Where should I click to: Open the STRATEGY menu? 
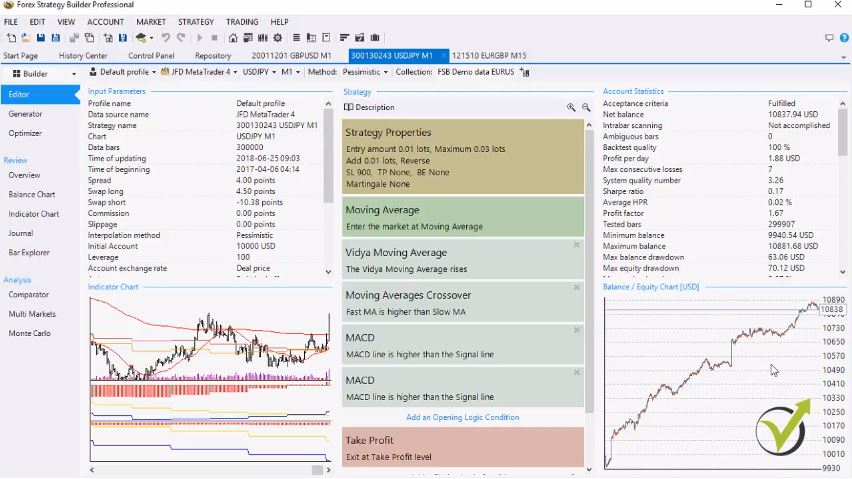pyautogui.click(x=196, y=22)
